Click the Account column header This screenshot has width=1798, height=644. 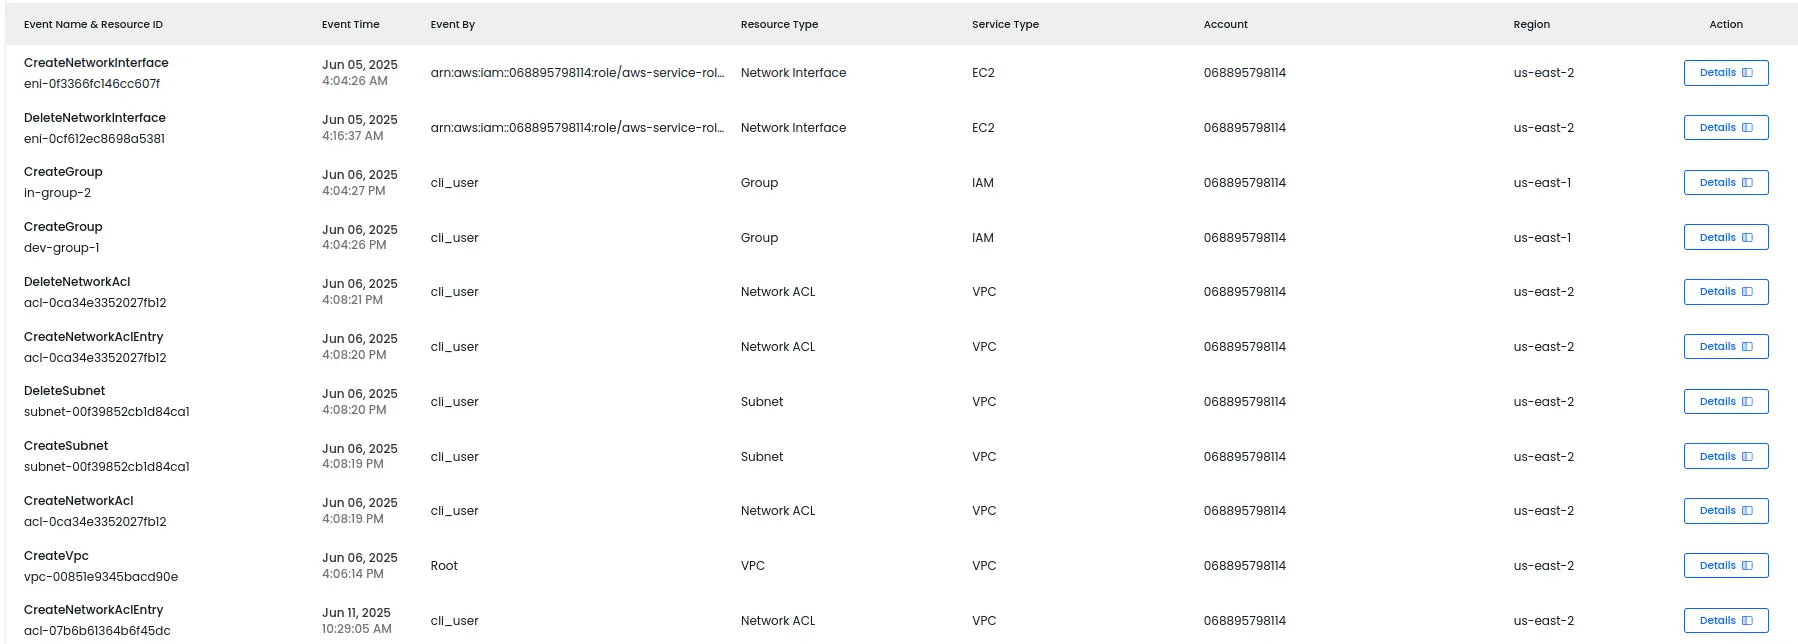click(1225, 24)
